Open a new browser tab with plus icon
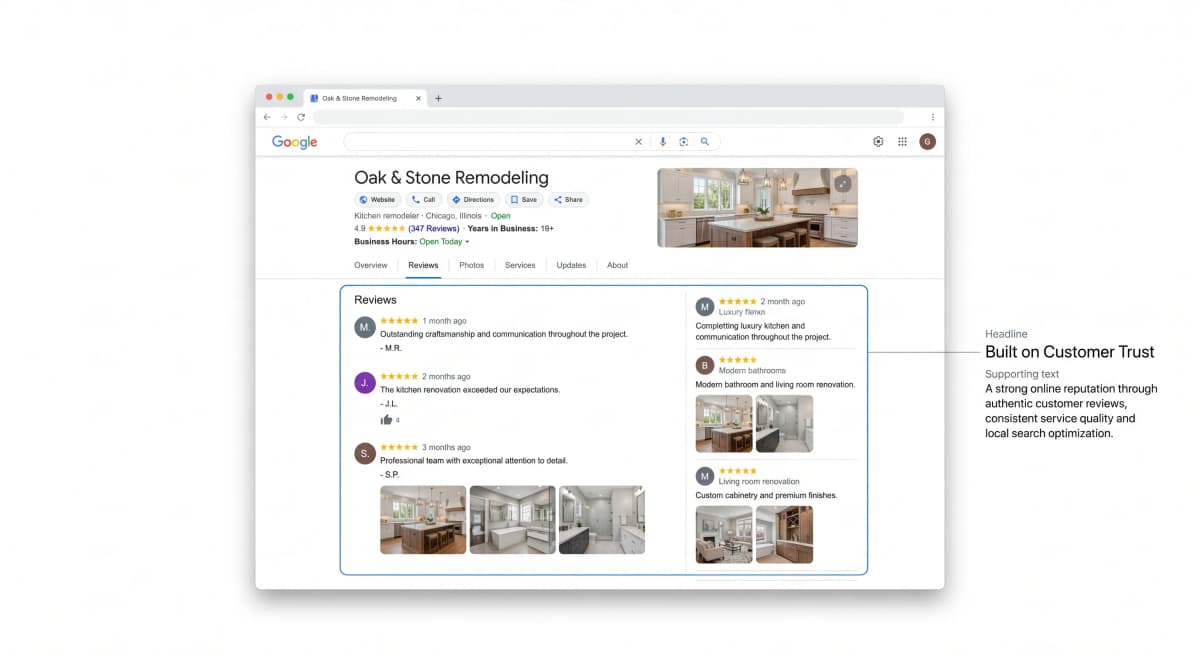Screen dimensions: 1200x670 [438, 98]
